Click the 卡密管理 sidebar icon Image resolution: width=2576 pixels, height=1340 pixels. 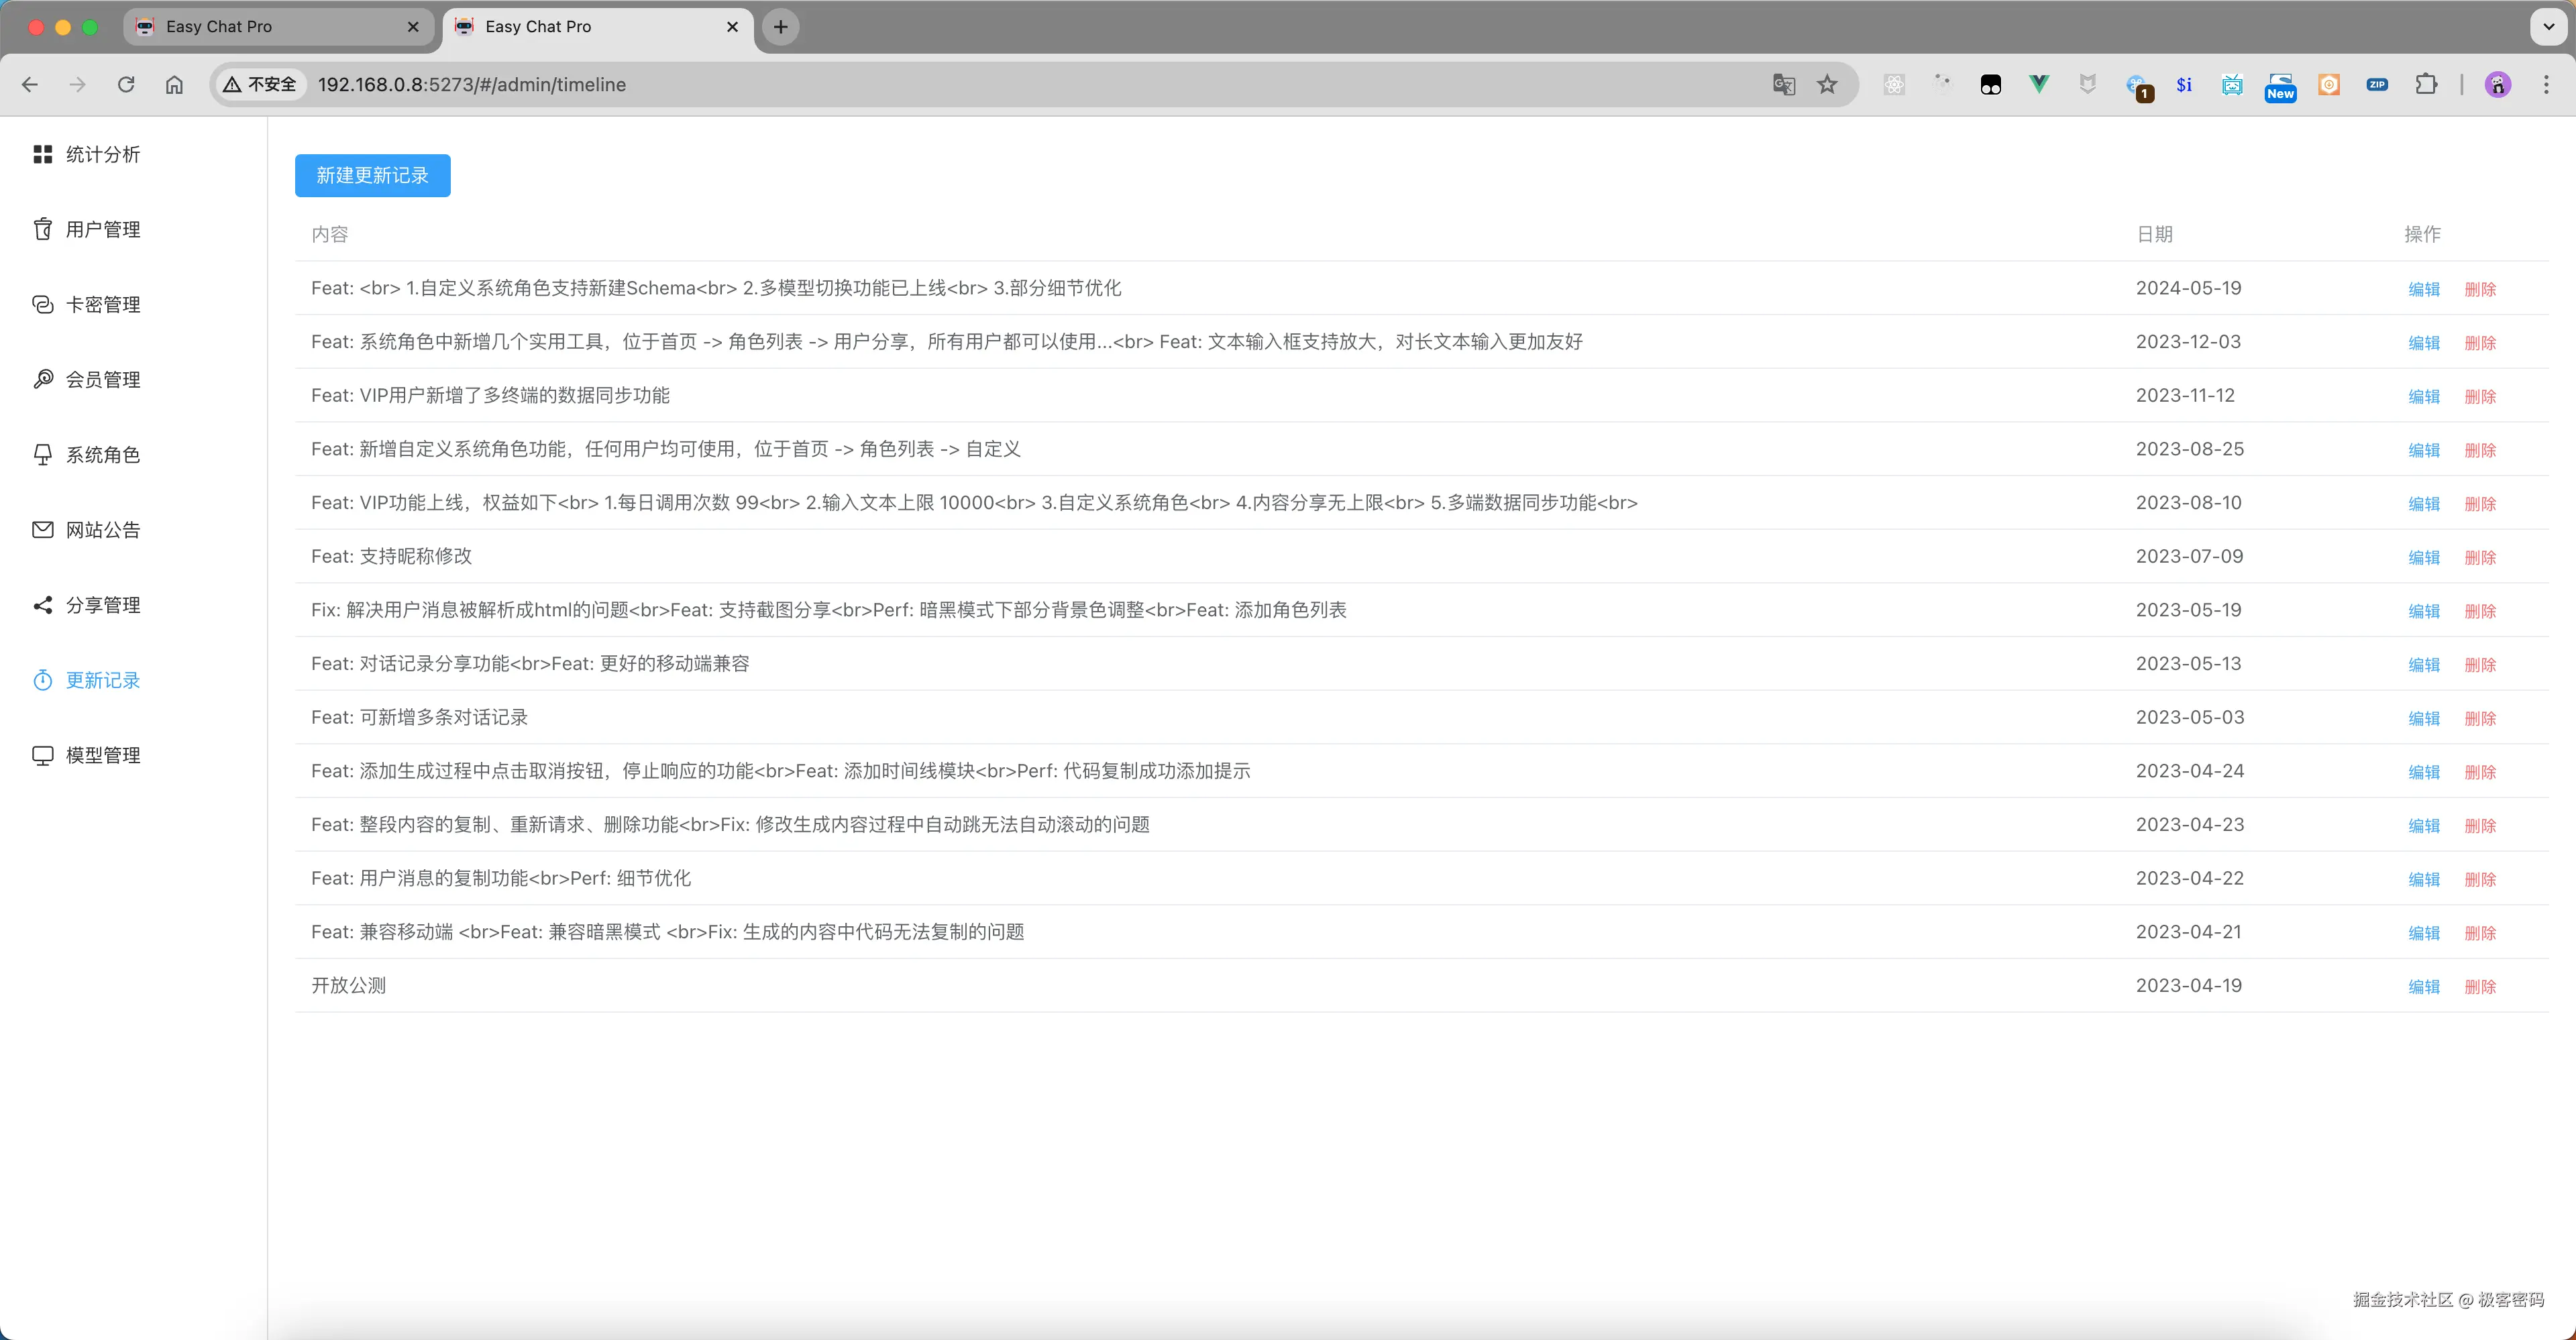(x=42, y=304)
